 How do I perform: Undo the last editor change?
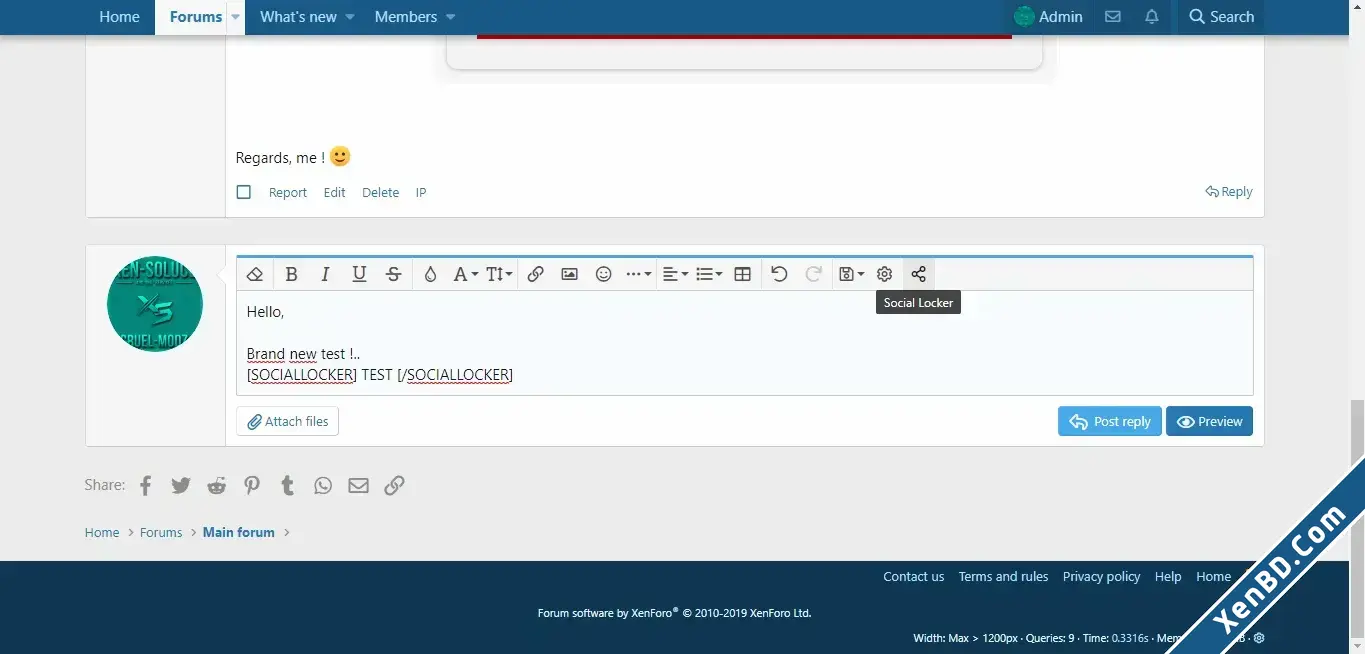tap(779, 274)
